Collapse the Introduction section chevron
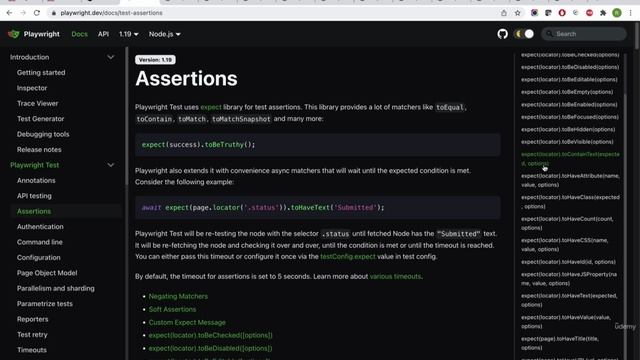640x360 pixels. (111, 57)
